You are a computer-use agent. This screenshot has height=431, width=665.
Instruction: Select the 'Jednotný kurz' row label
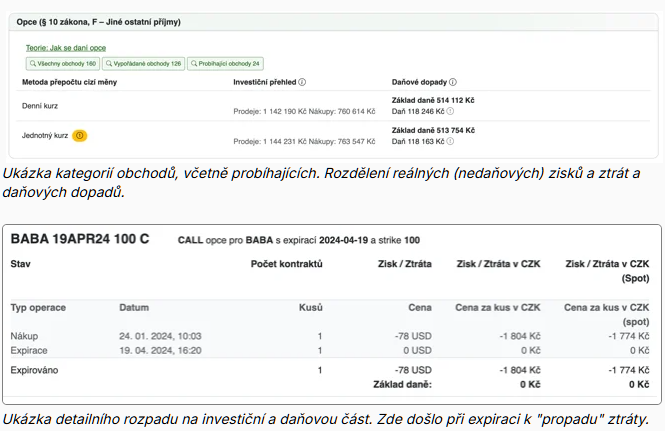45,136
